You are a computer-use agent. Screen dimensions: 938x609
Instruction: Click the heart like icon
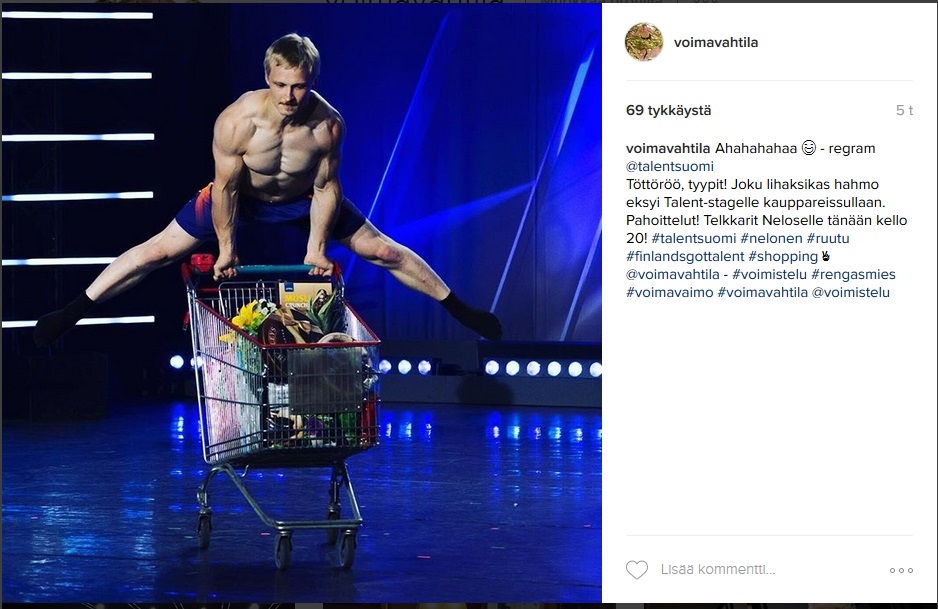[x=636, y=570]
